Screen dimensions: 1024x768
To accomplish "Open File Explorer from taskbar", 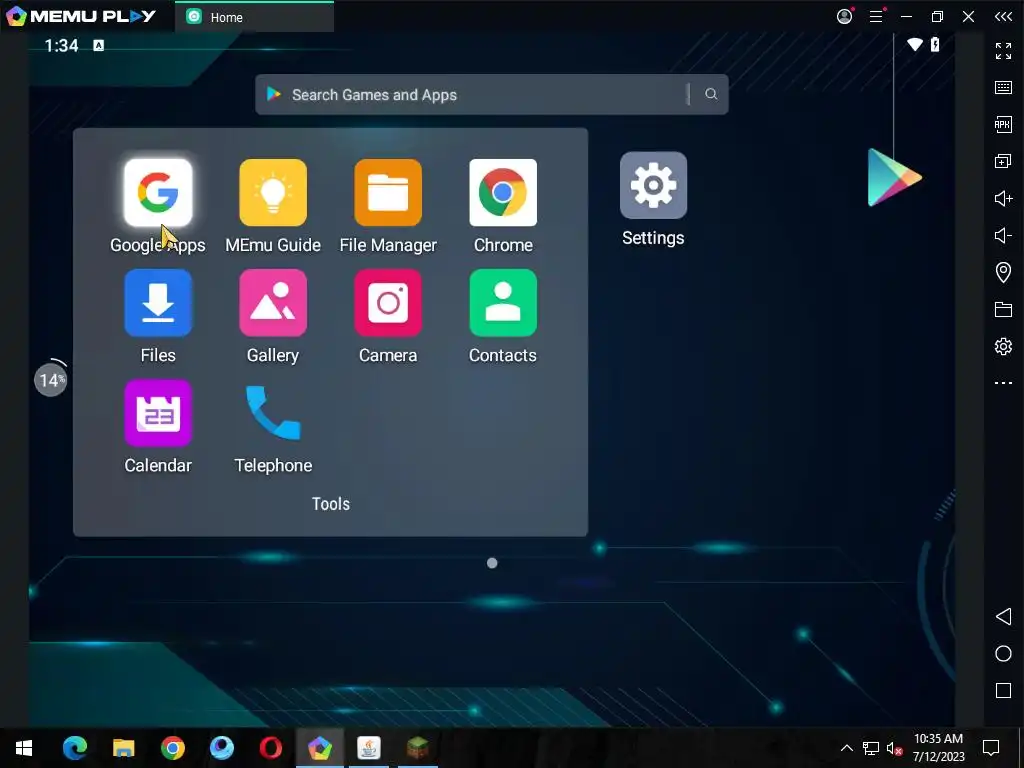I will click(123, 748).
